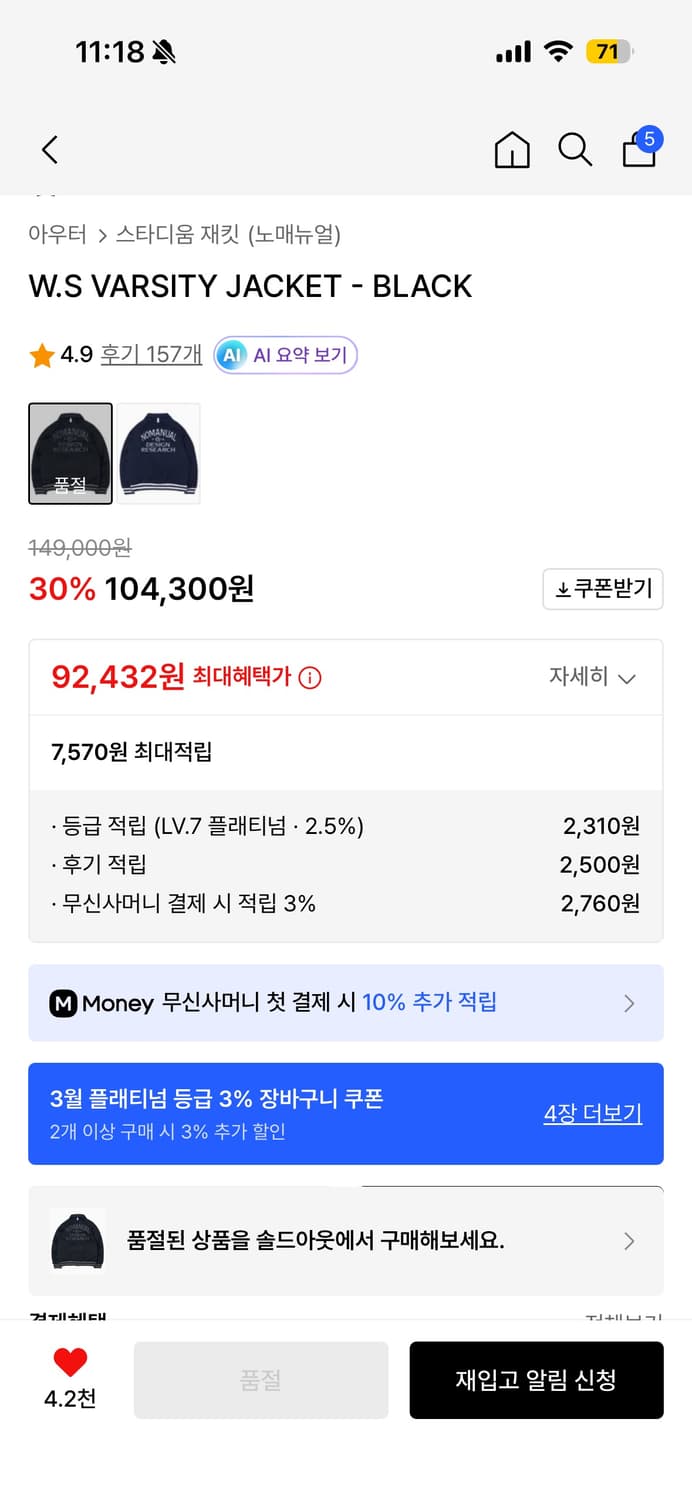Screen dimensions: 692x1500
Task: Open the 무신사머니 첫 결제 banner chevron
Action: [x=629, y=1003]
